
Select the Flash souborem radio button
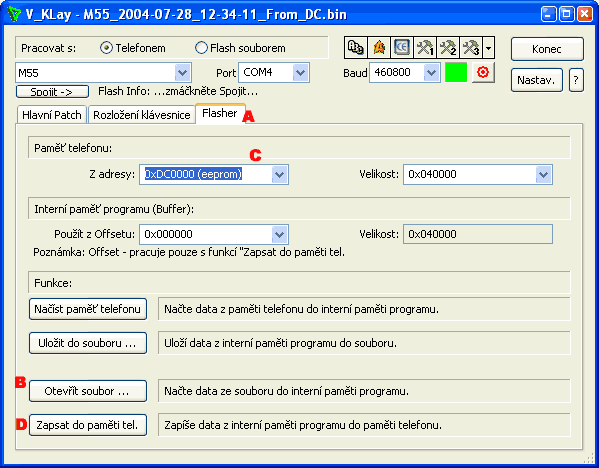coord(201,48)
